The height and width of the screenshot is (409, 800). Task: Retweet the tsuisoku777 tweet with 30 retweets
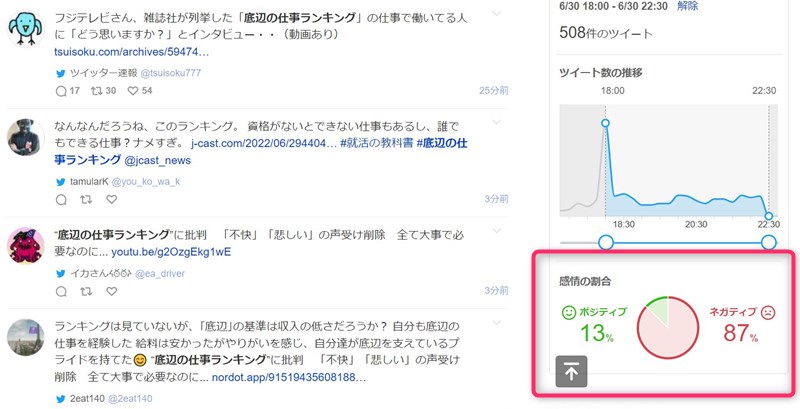97,91
